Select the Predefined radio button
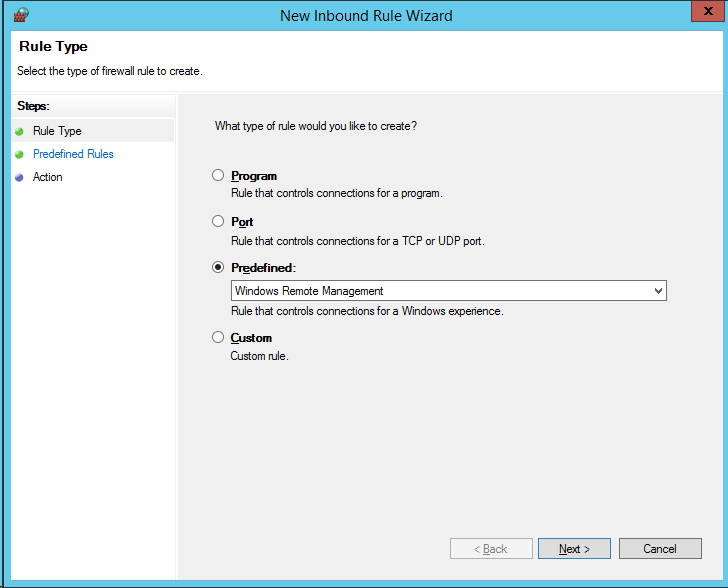This screenshot has width=728, height=588. (x=218, y=268)
